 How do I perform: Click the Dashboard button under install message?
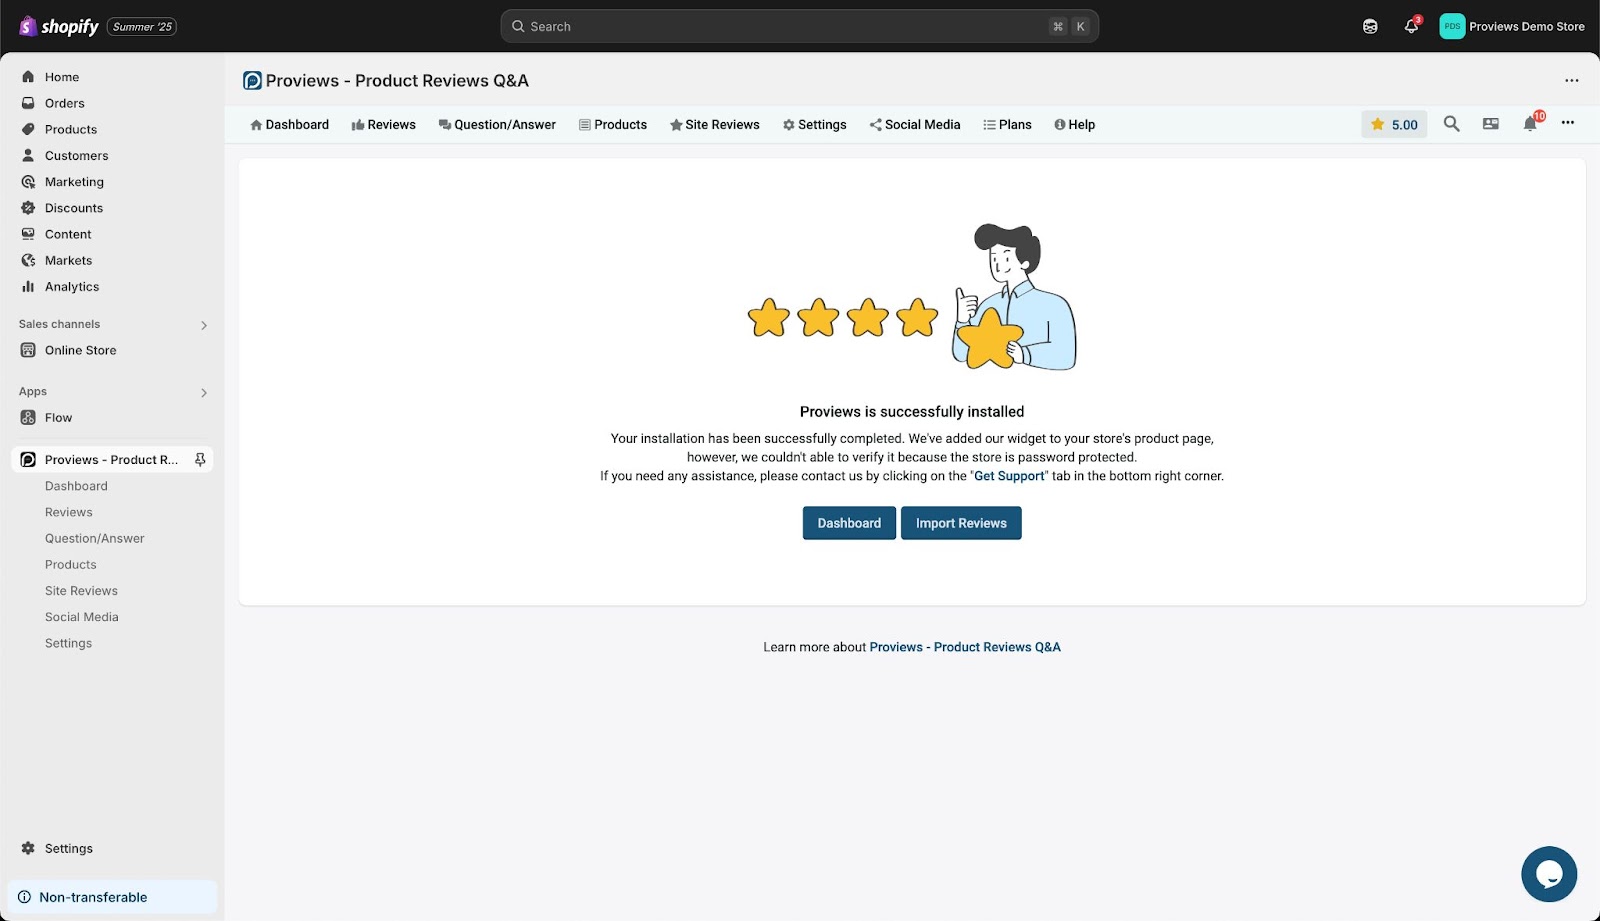point(849,523)
